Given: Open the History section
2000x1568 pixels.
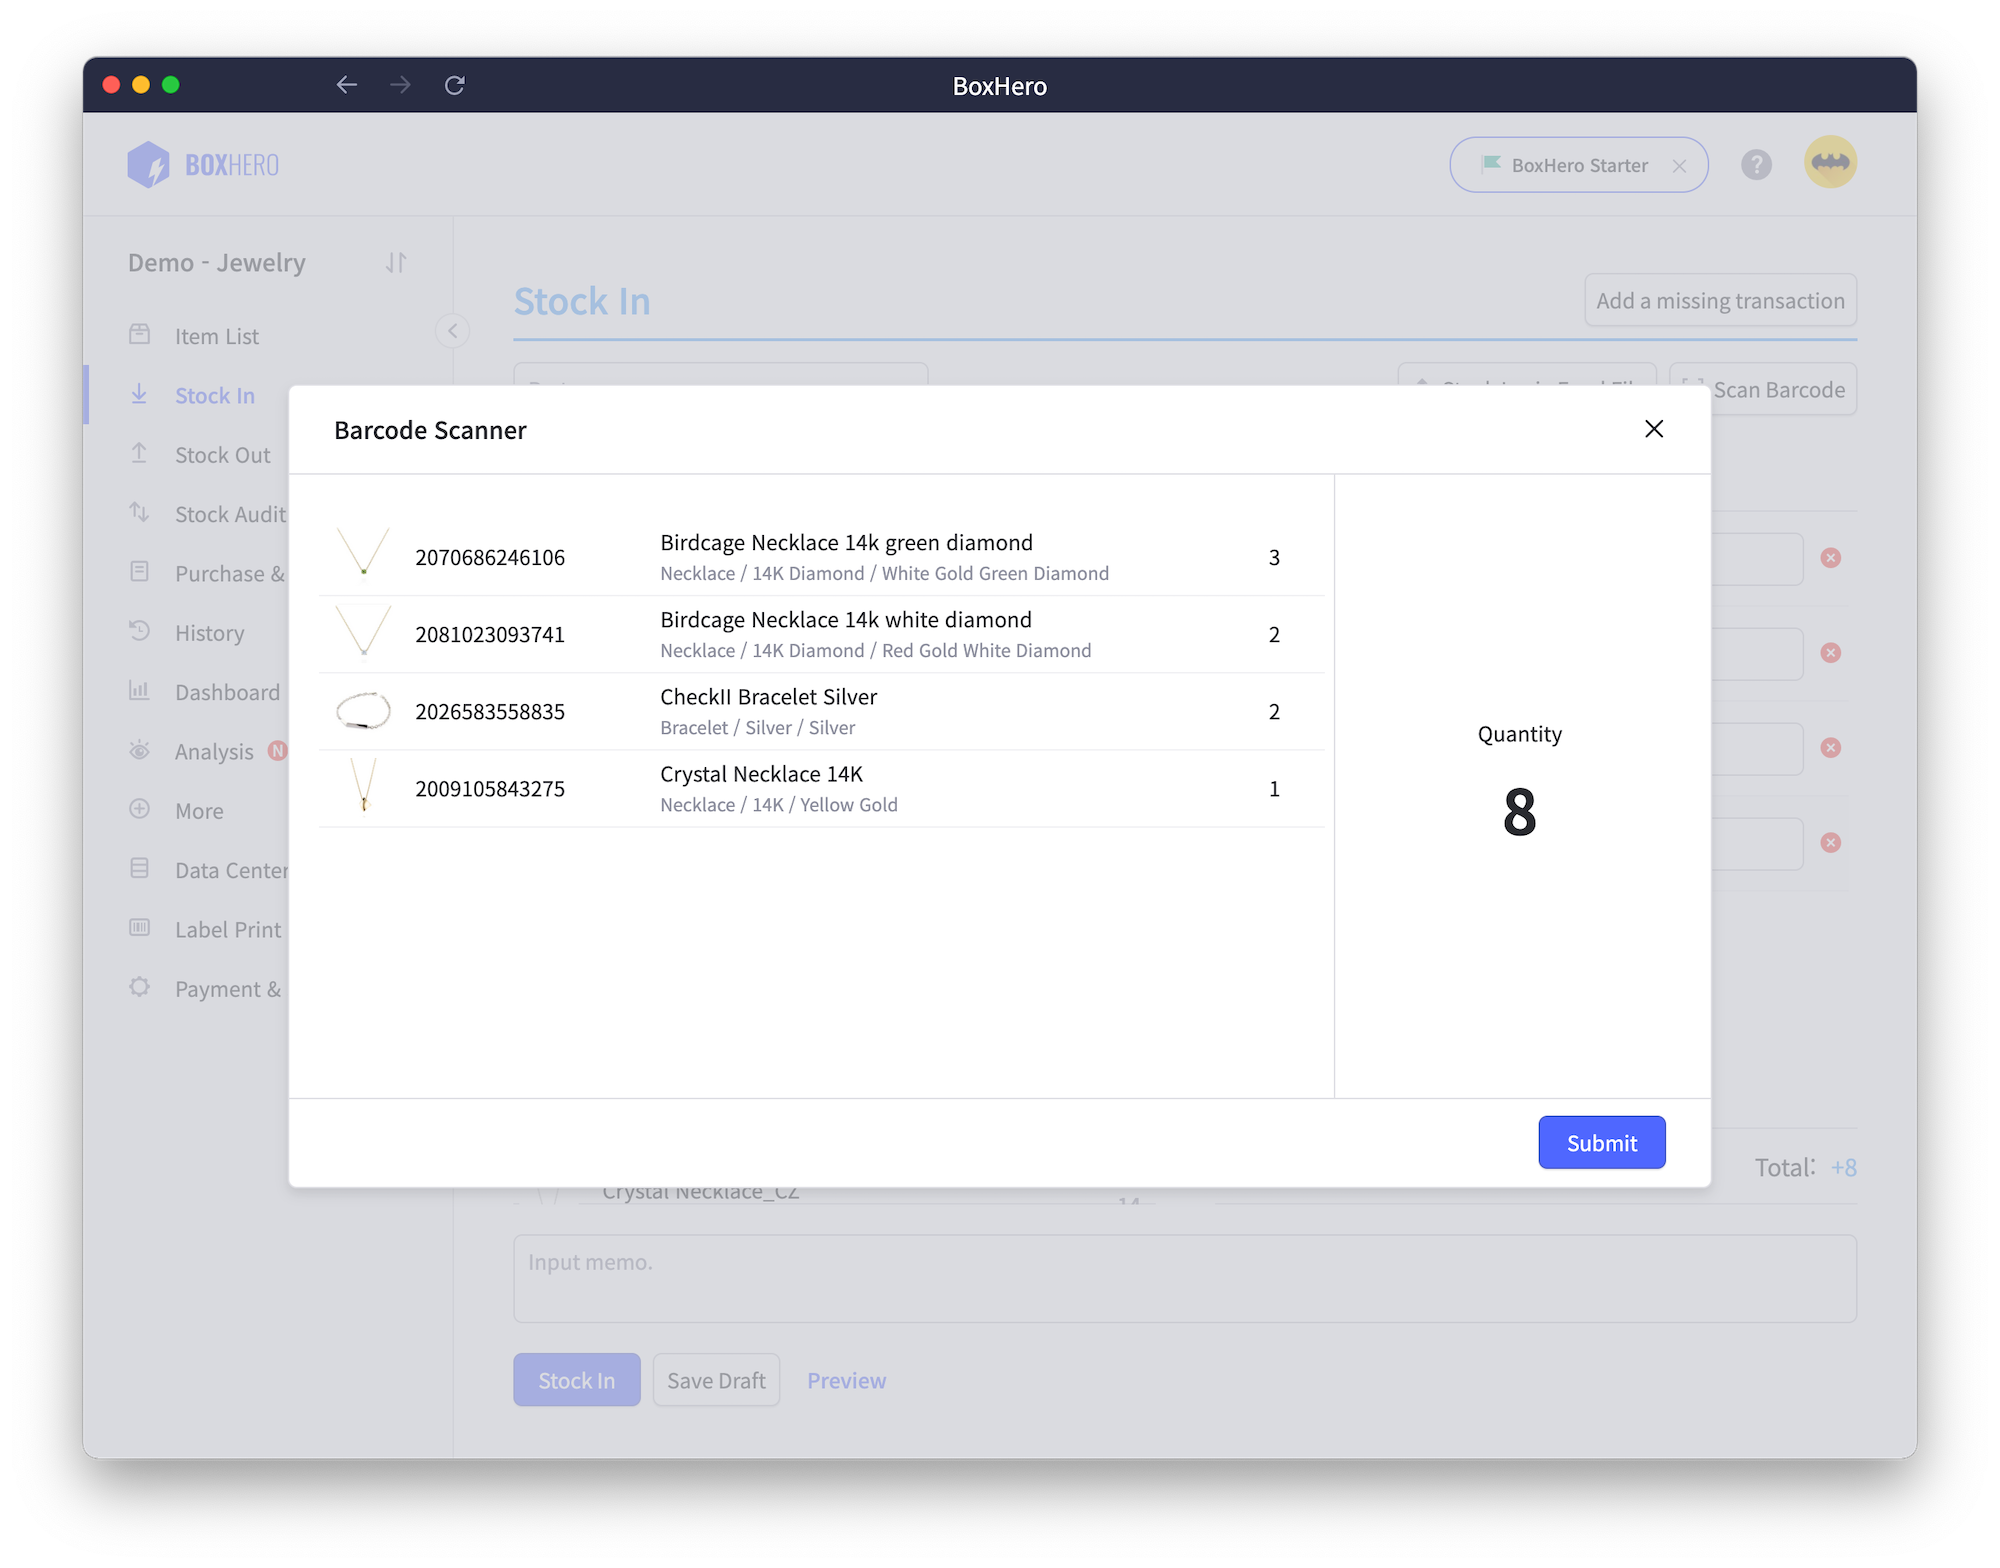Looking at the screenshot, I should click(x=208, y=633).
